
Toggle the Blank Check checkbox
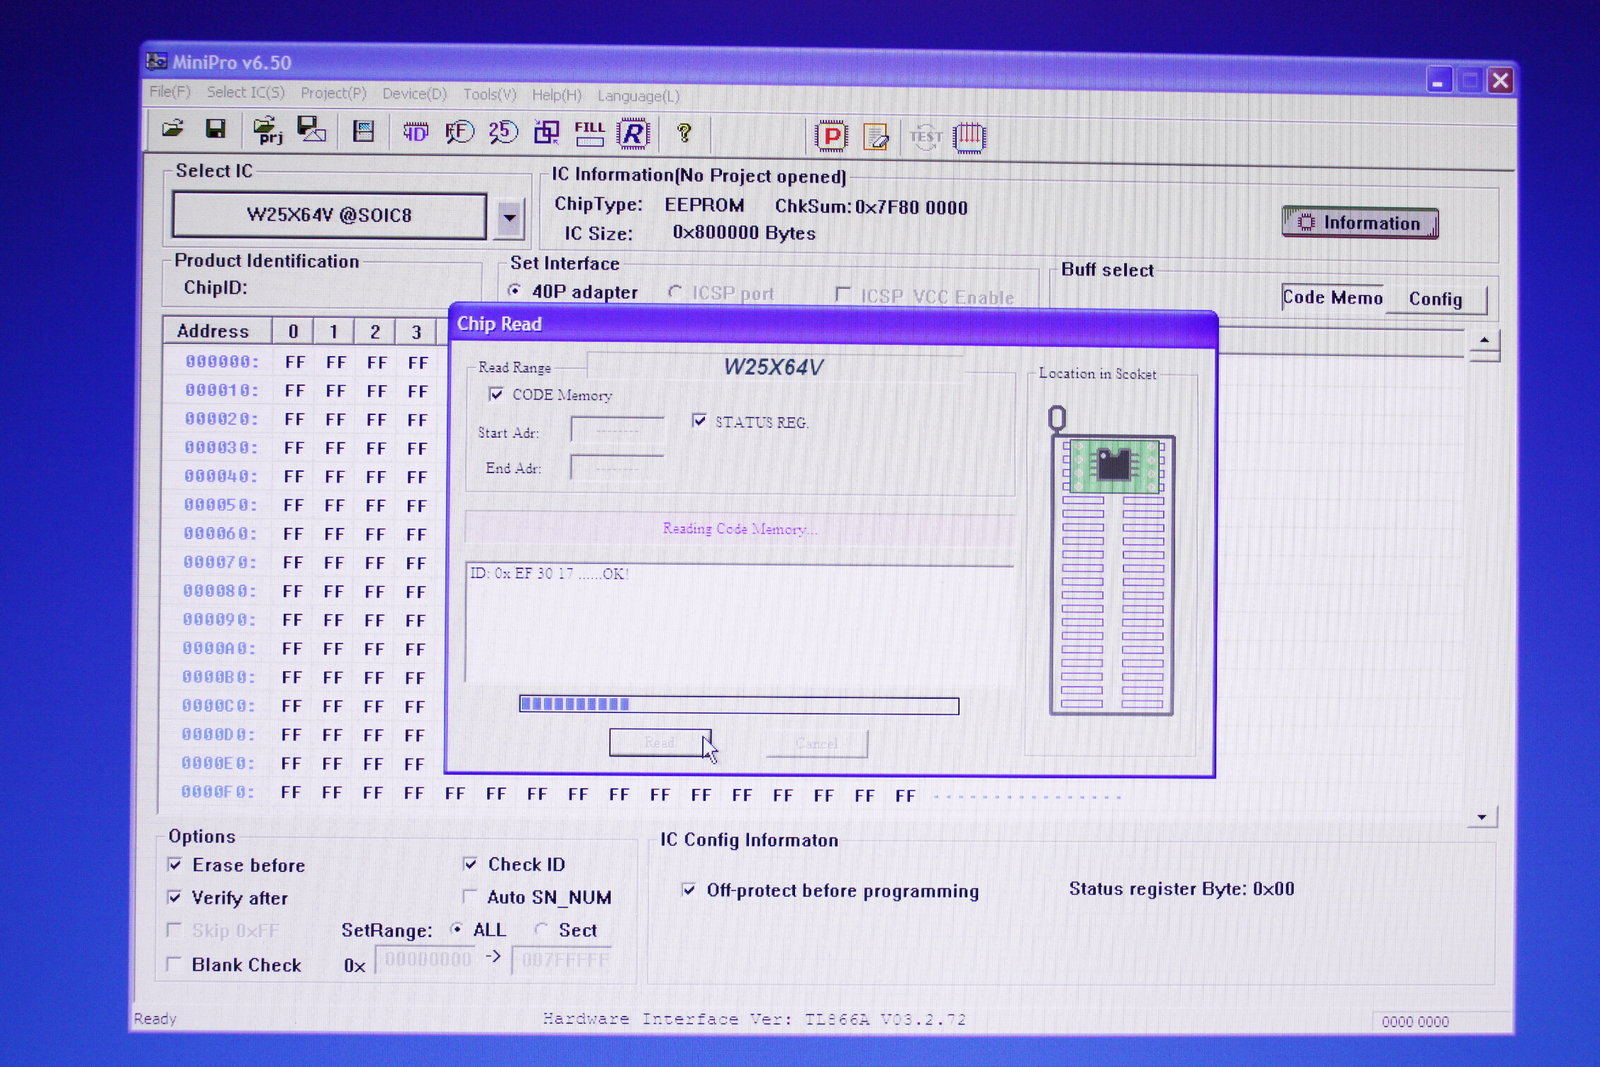click(174, 964)
